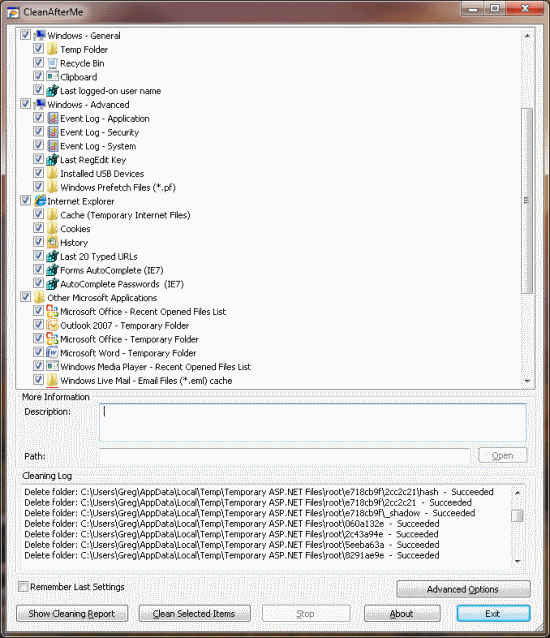550x638 pixels.
Task: Click the Microsoft Office Recent Files icon
Action: point(52,312)
